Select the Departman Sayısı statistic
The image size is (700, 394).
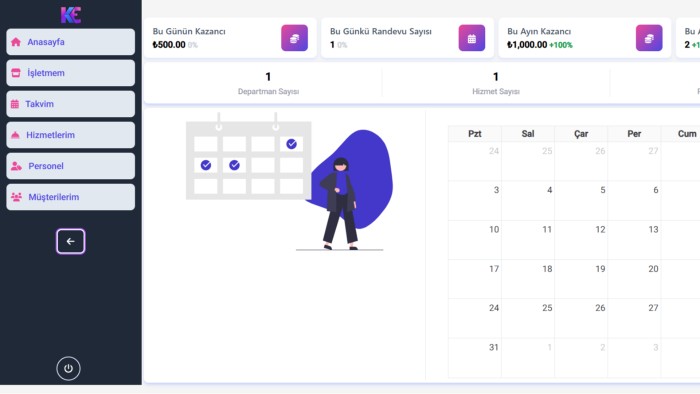(268, 83)
